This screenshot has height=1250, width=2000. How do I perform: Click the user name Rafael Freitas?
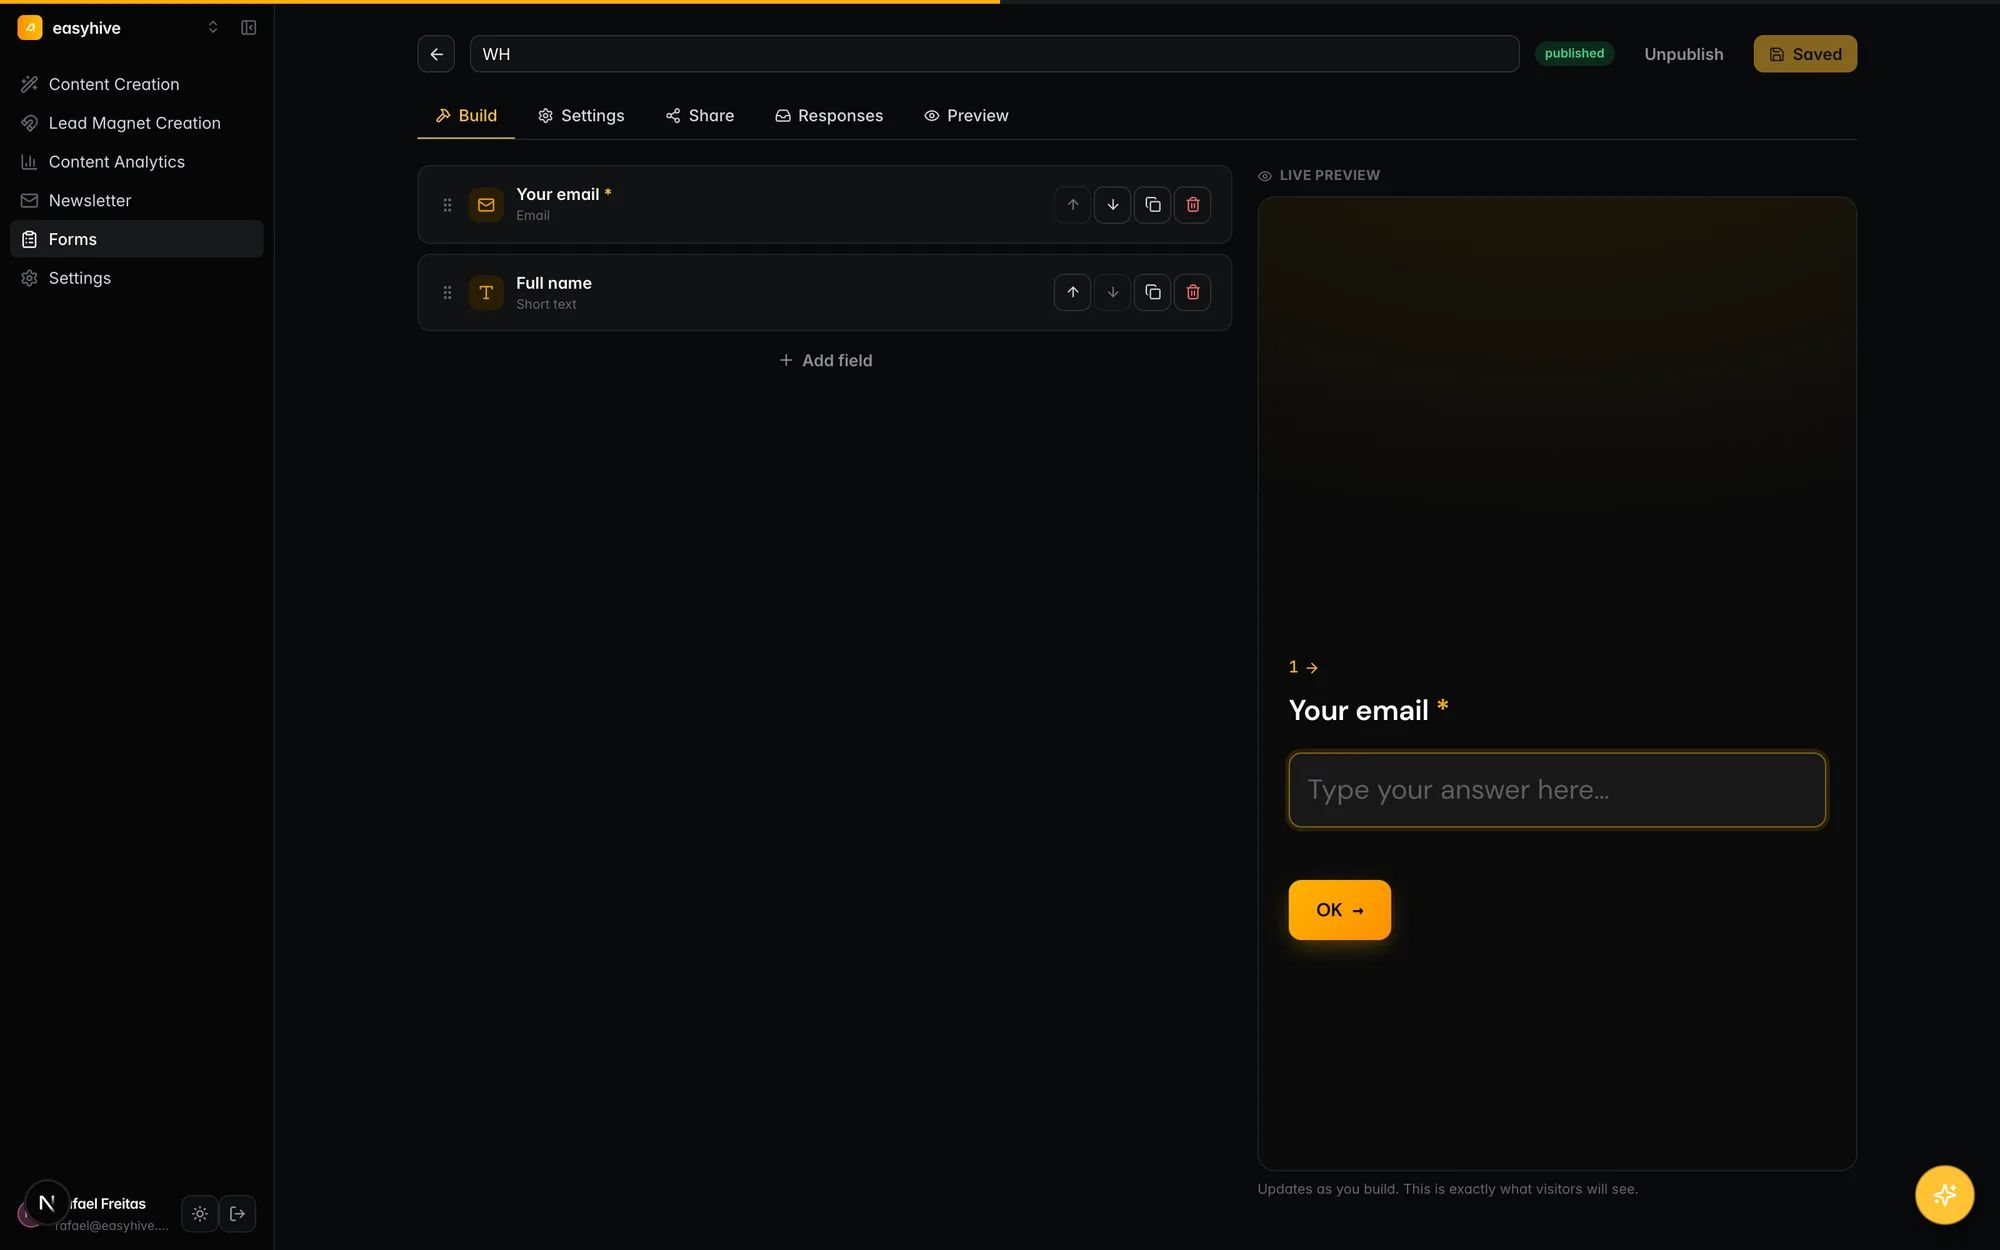(108, 1204)
